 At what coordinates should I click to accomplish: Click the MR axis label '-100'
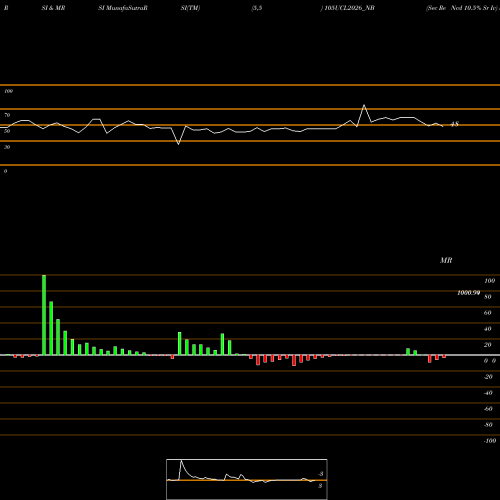coord(490,441)
